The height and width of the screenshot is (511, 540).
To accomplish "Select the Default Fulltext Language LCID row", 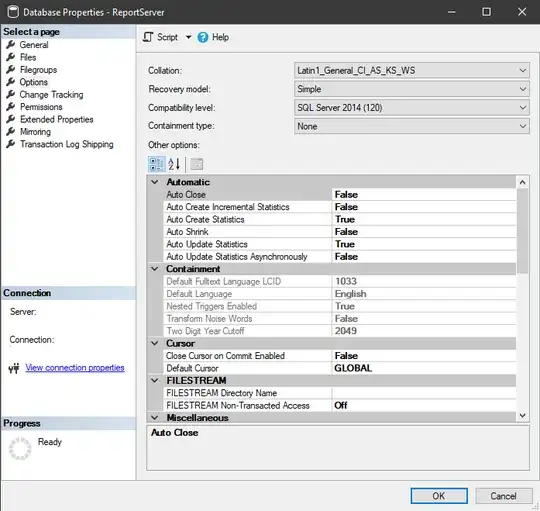I will tap(340, 281).
